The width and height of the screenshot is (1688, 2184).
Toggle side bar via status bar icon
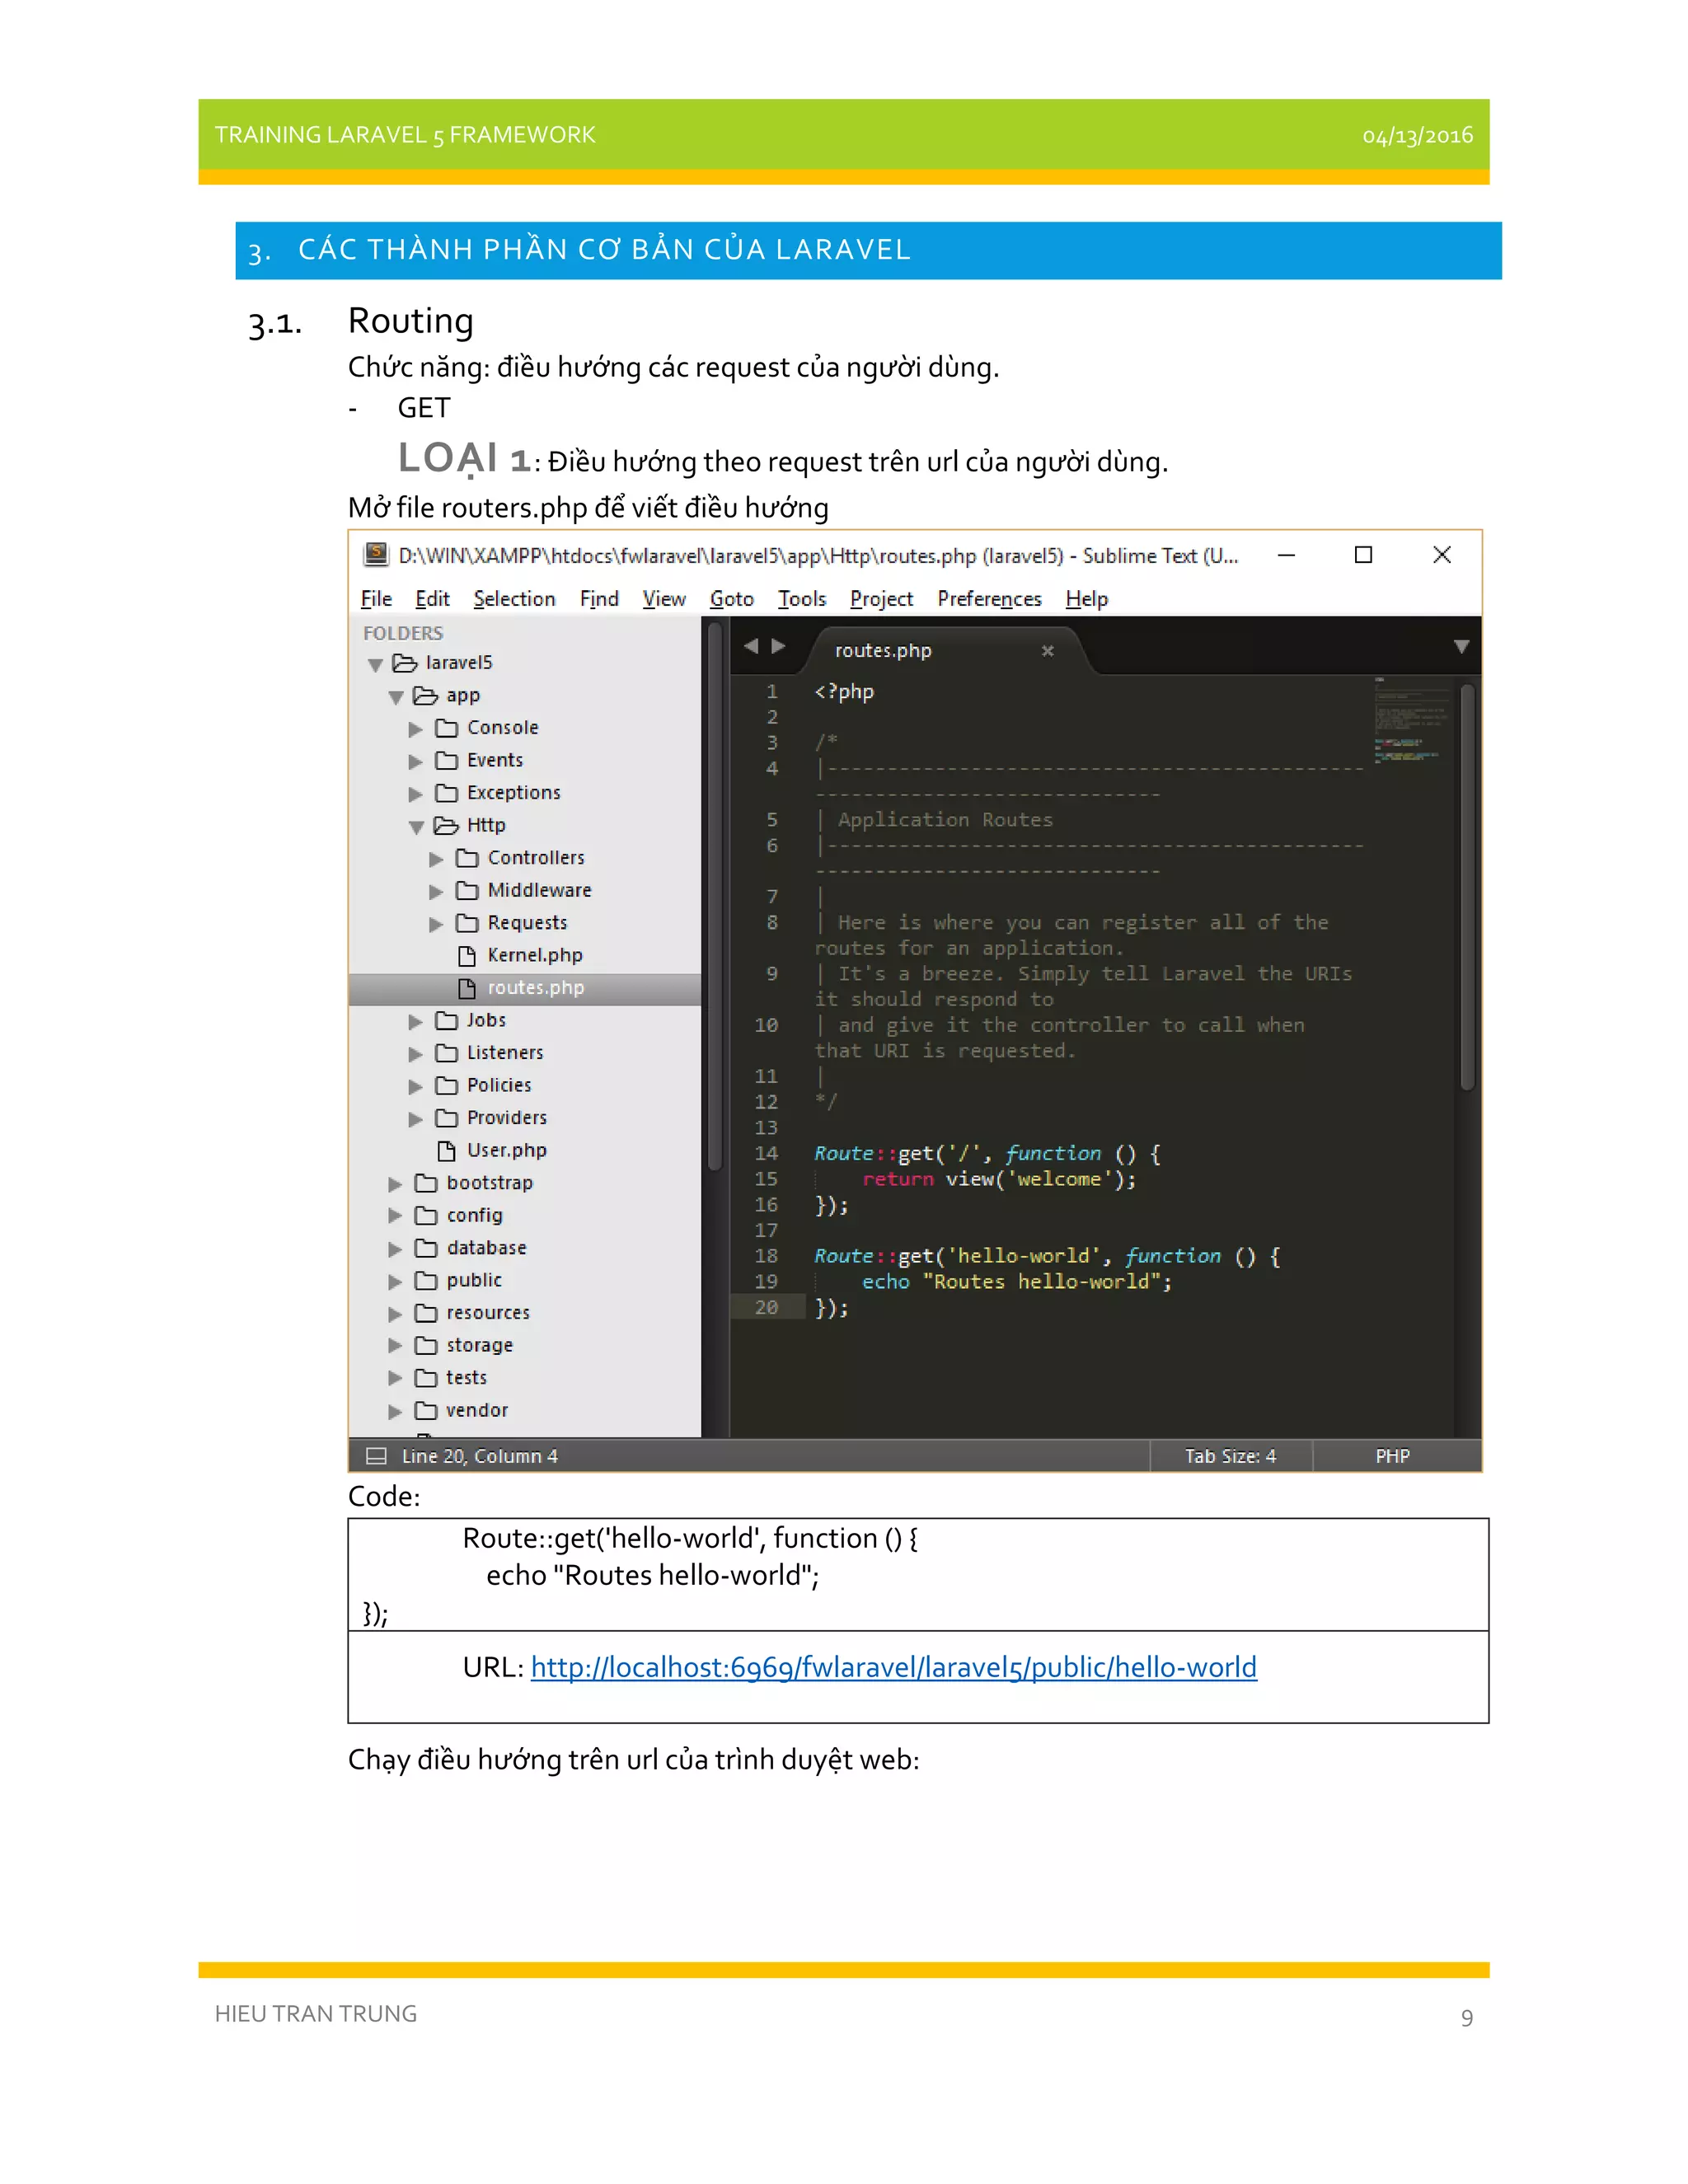tap(376, 1457)
